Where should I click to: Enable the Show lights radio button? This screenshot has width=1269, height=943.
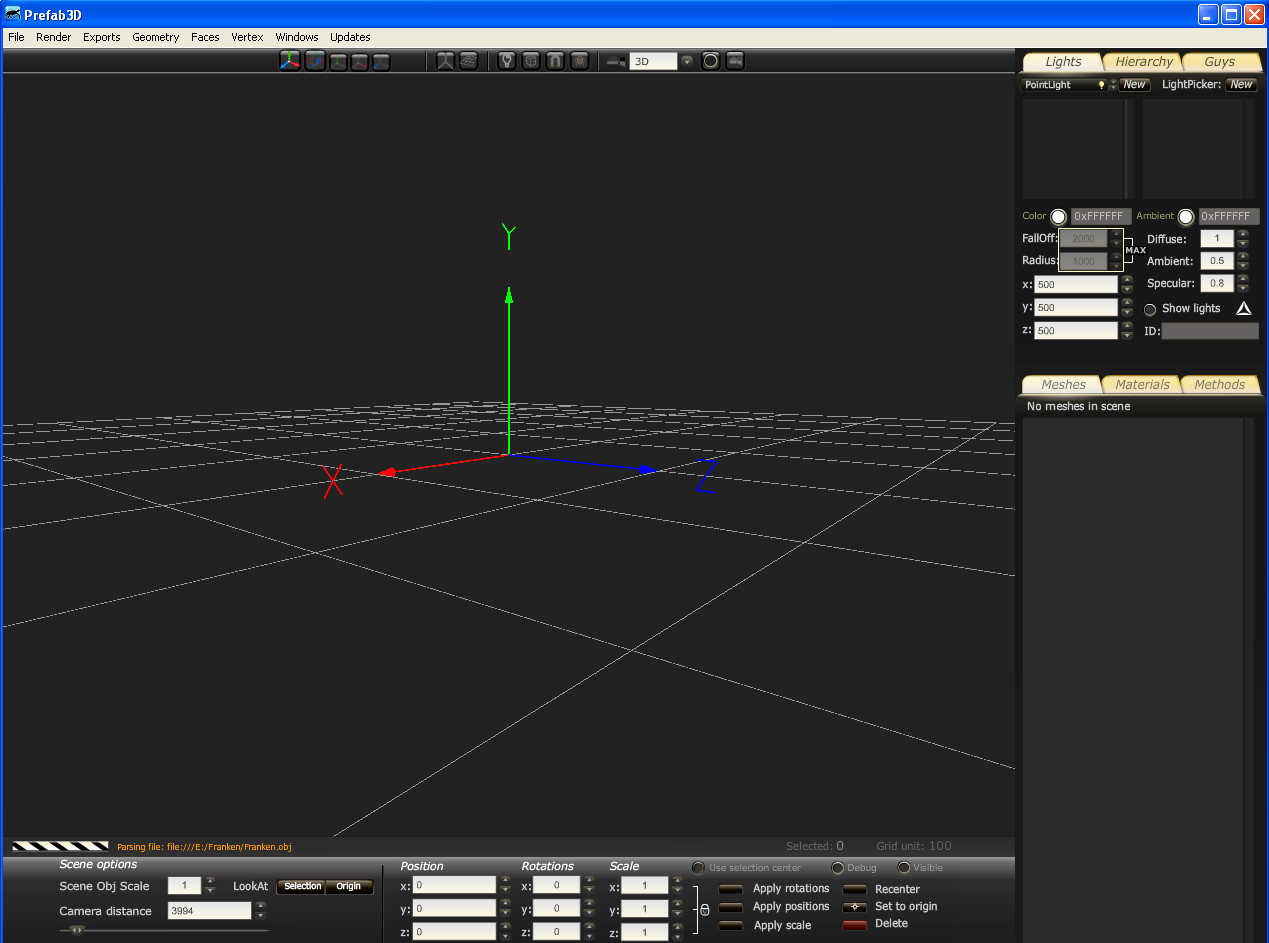1150,309
